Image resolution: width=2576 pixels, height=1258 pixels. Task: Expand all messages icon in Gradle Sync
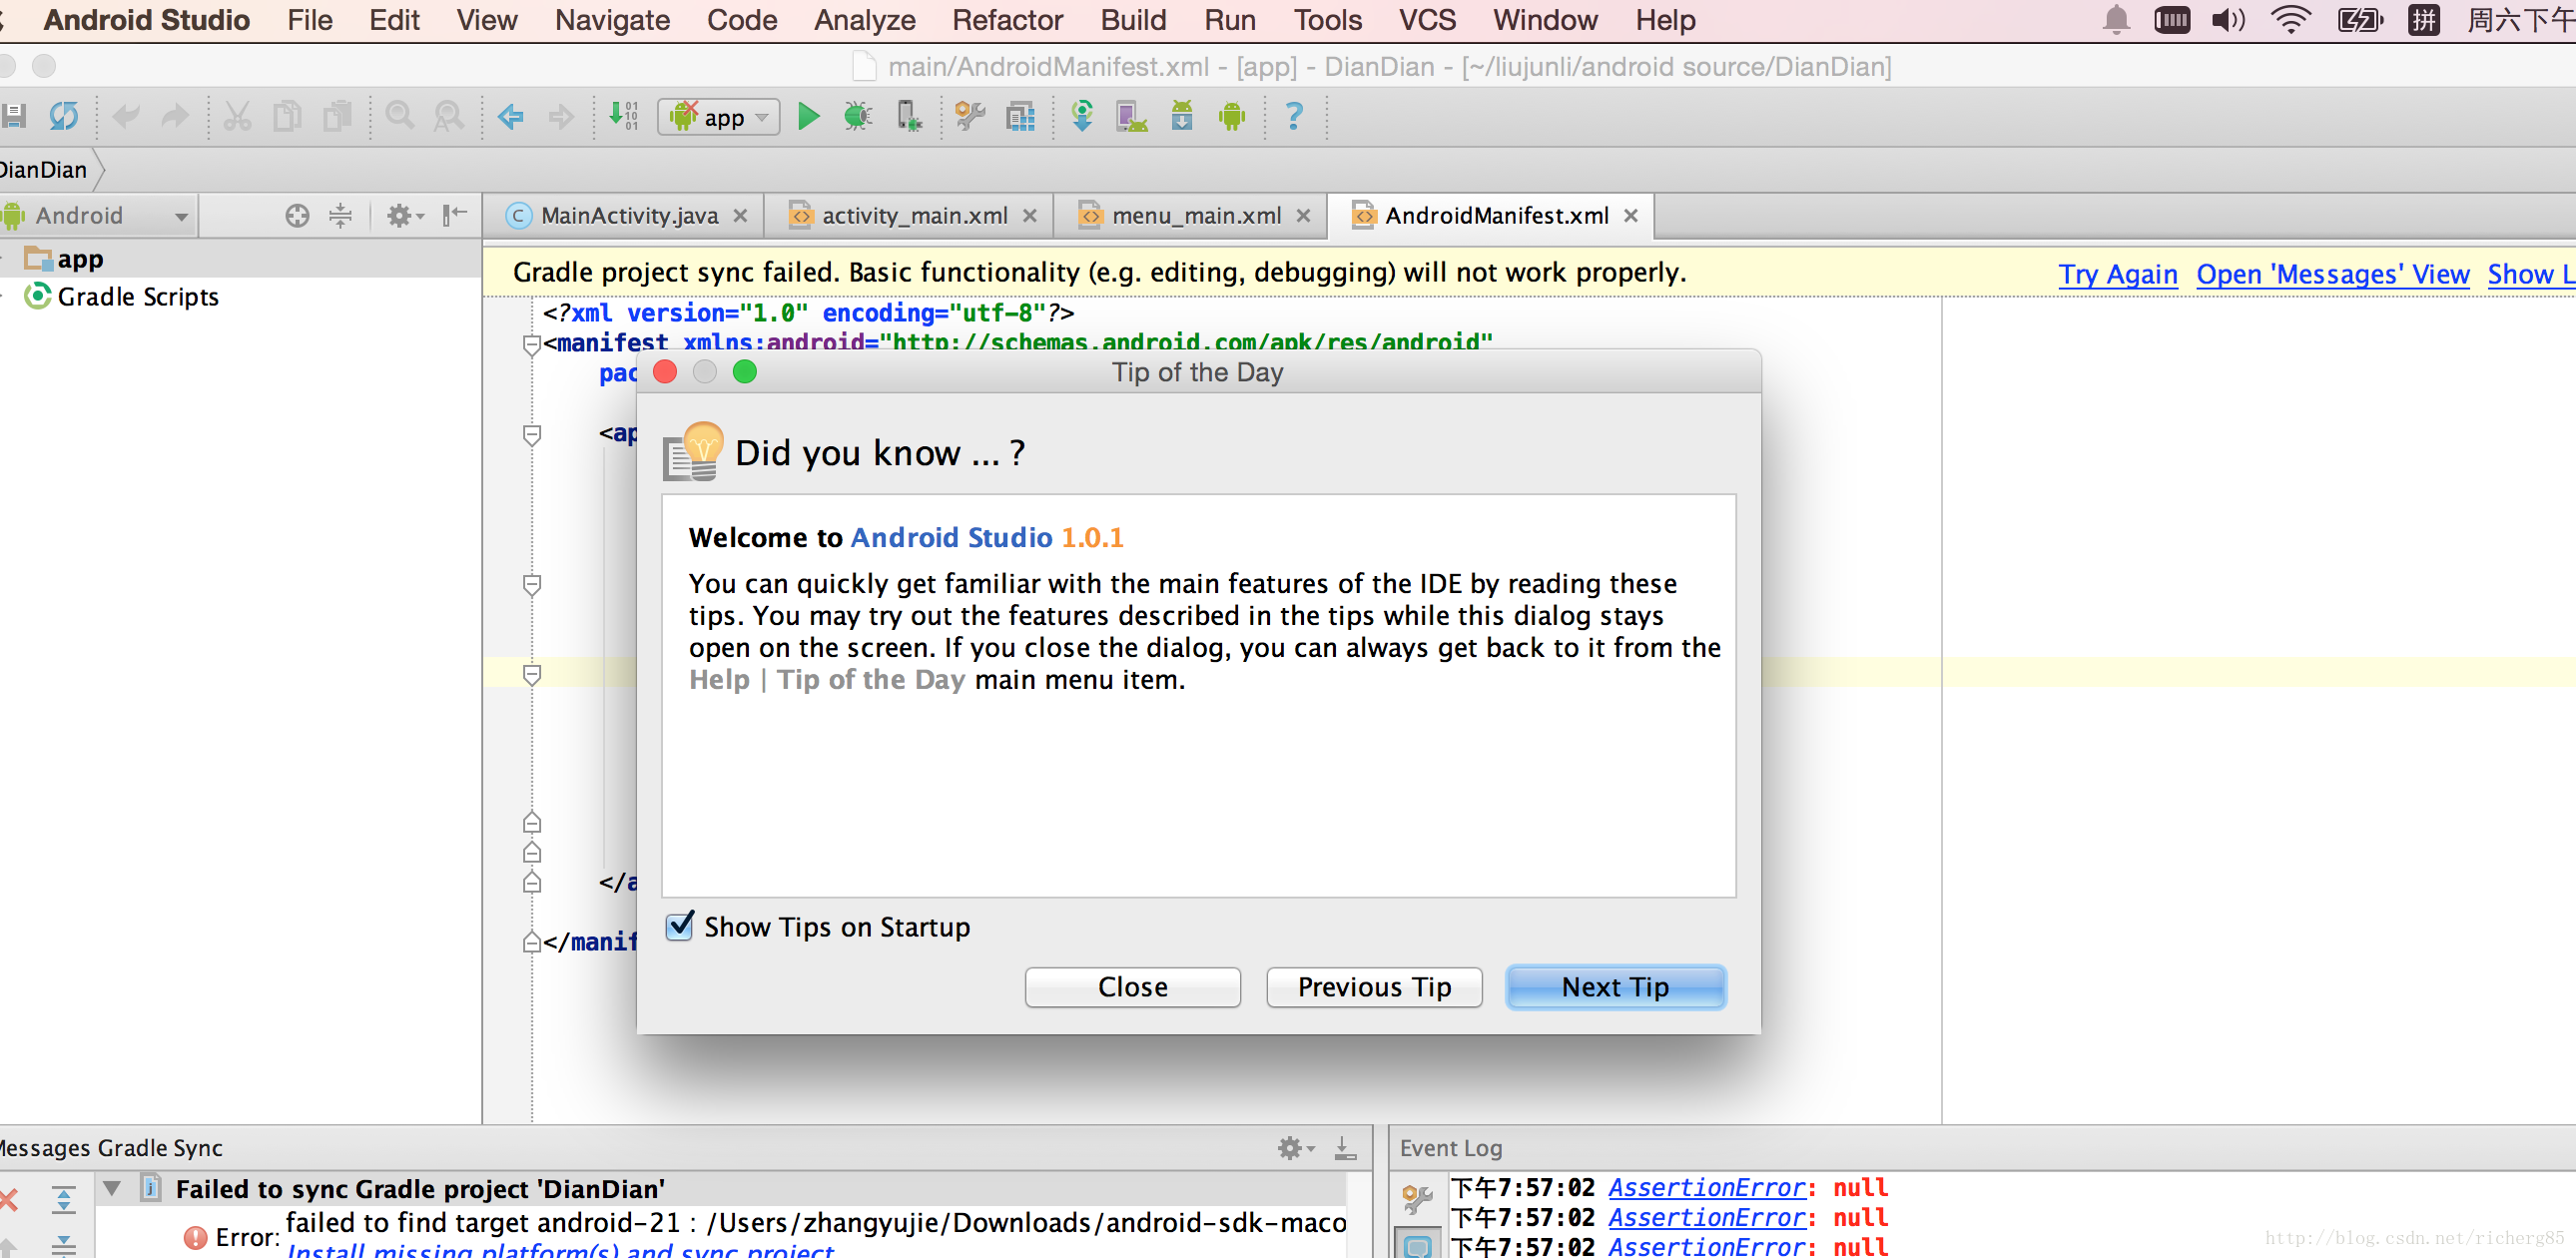click(x=64, y=1199)
